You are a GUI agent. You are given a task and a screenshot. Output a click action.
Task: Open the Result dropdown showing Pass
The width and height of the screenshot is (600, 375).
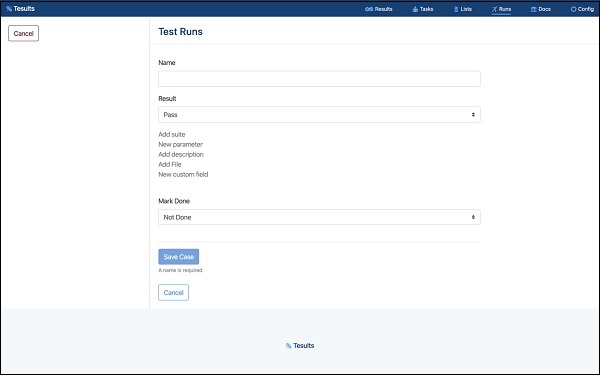pyautogui.click(x=319, y=115)
